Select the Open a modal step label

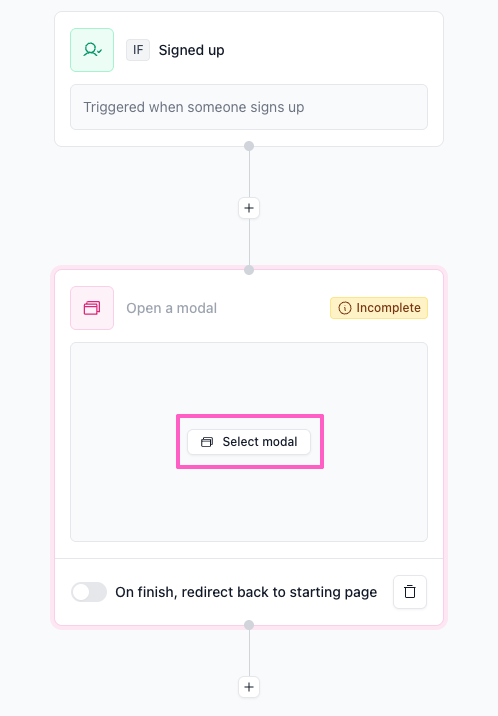point(172,308)
